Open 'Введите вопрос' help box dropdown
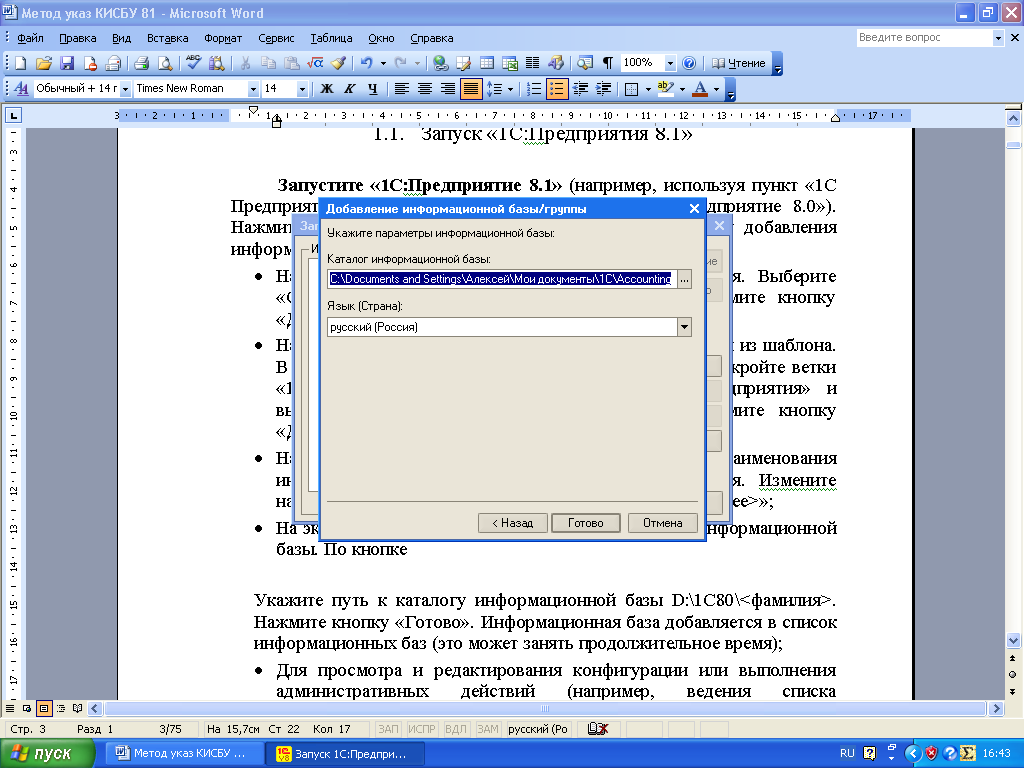Screen dimensions: 1024x768 coord(998,38)
